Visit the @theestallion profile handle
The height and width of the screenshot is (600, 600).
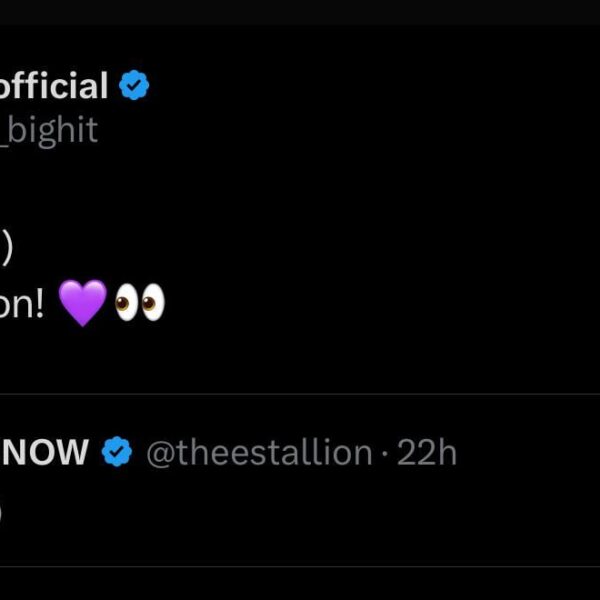point(259,453)
